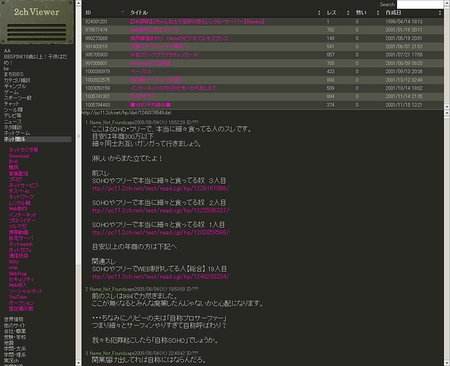Expand the 会社・職業 category
Viewport: 450px width, 366px height.
[x=15, y=331]
